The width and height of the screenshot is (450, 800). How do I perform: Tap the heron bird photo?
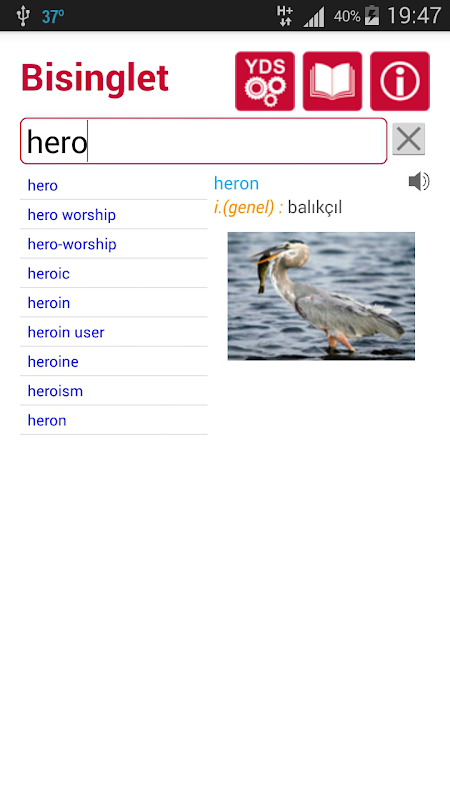(321, 296)
